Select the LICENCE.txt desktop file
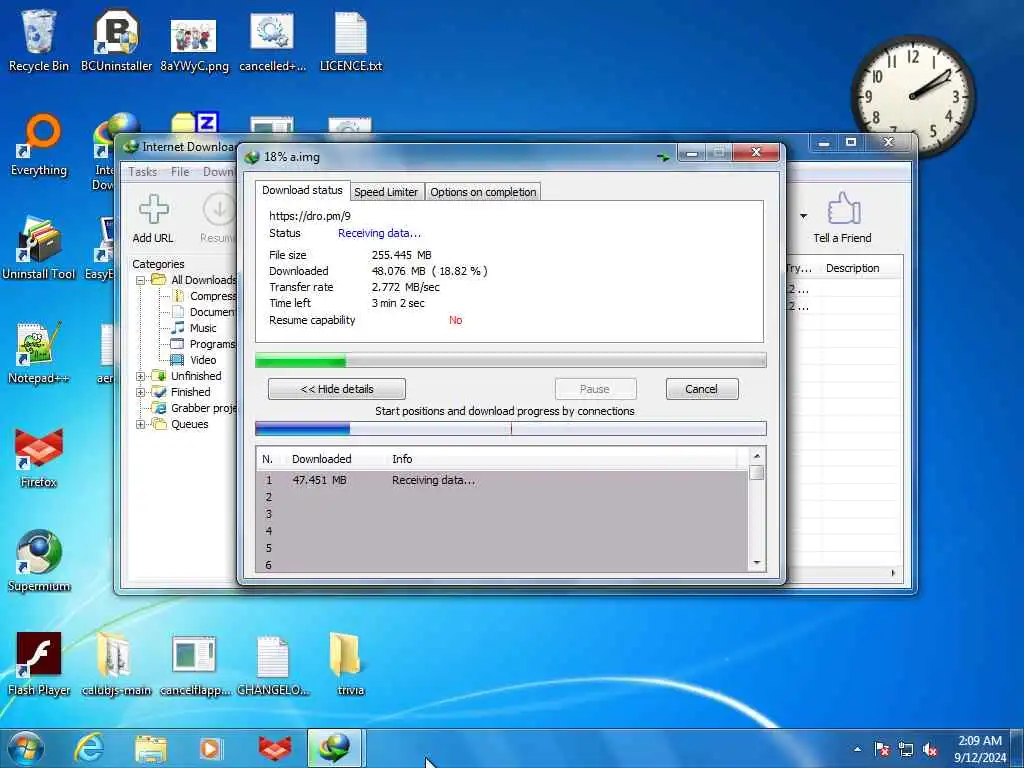Image resolution: width=1024 pixels, height=768 pixels. (x=351, y=39)
